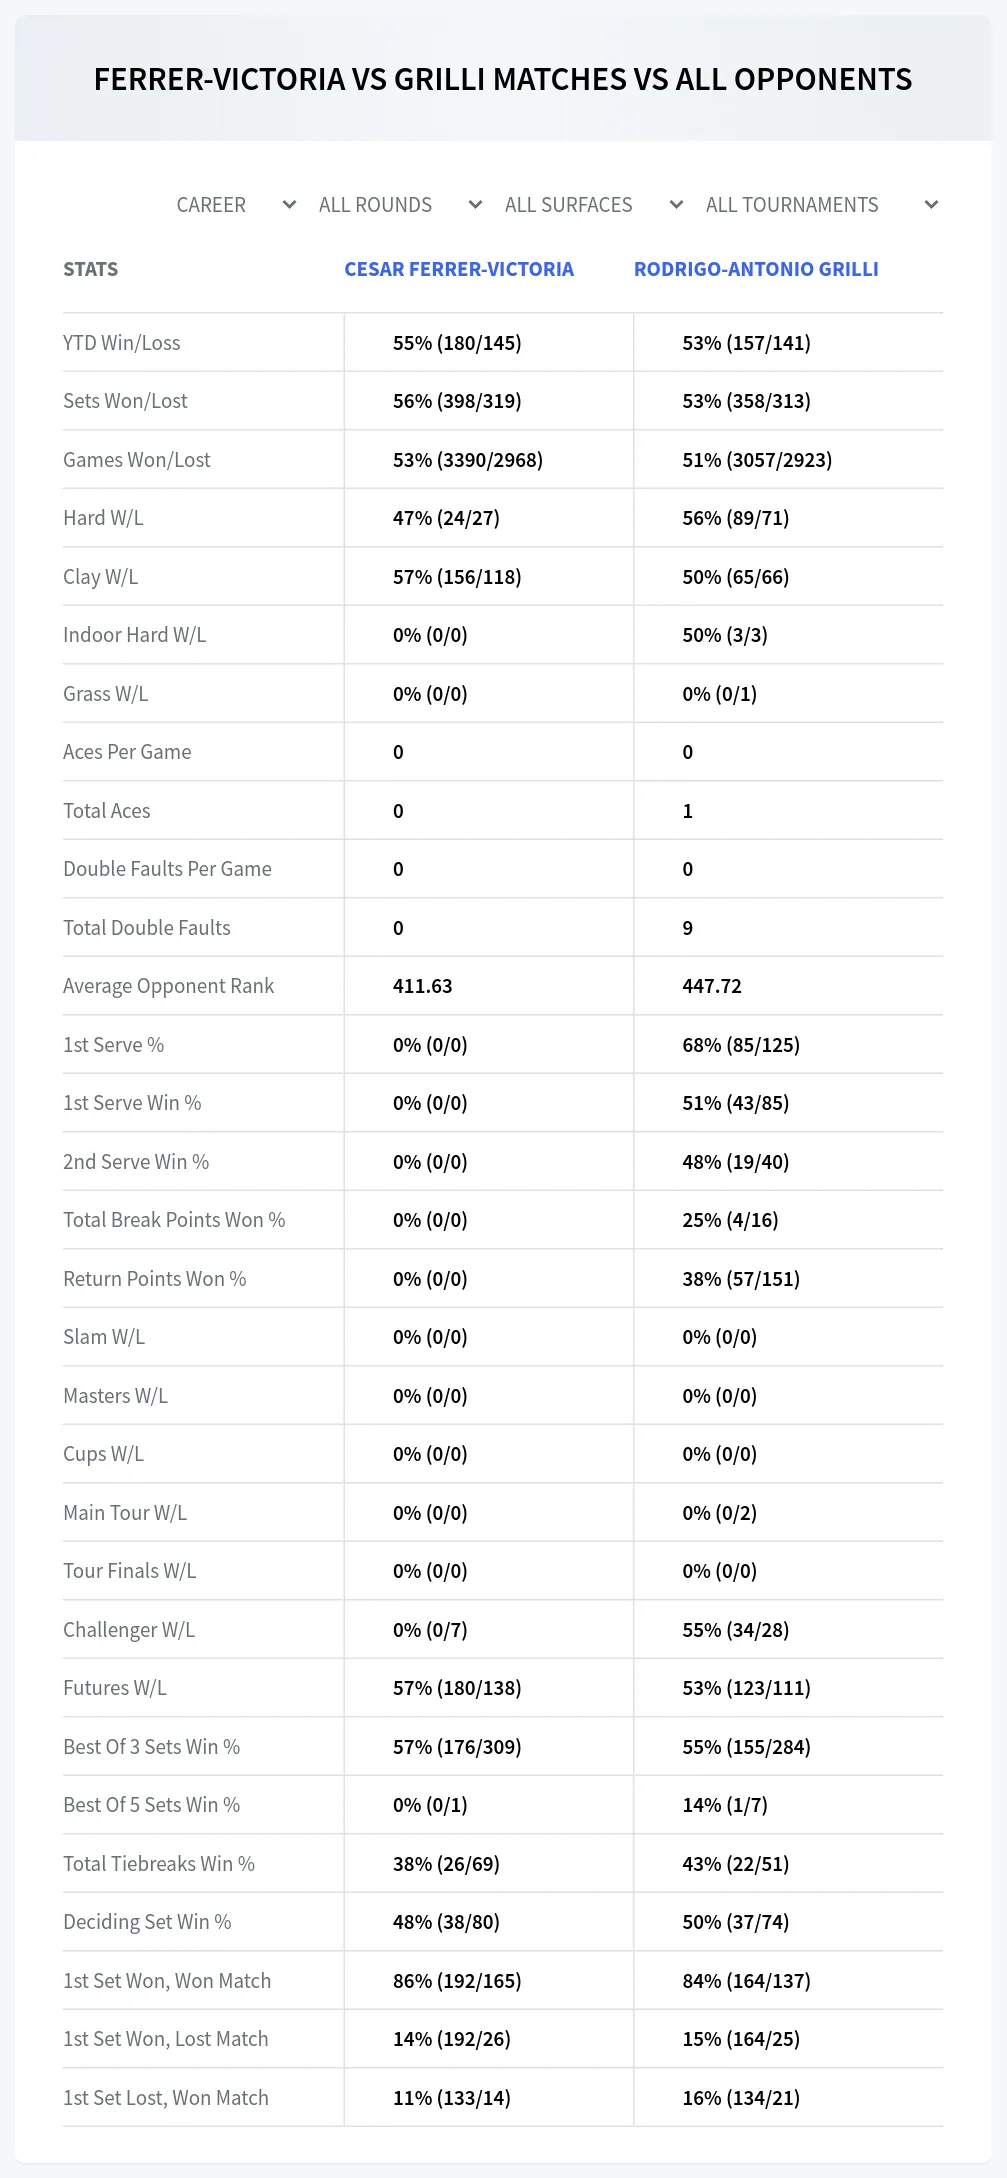Screen dimensions: 1007x2178
Task: Open Cesar Ferrer-Victoria player link
Action: point(459,269)
